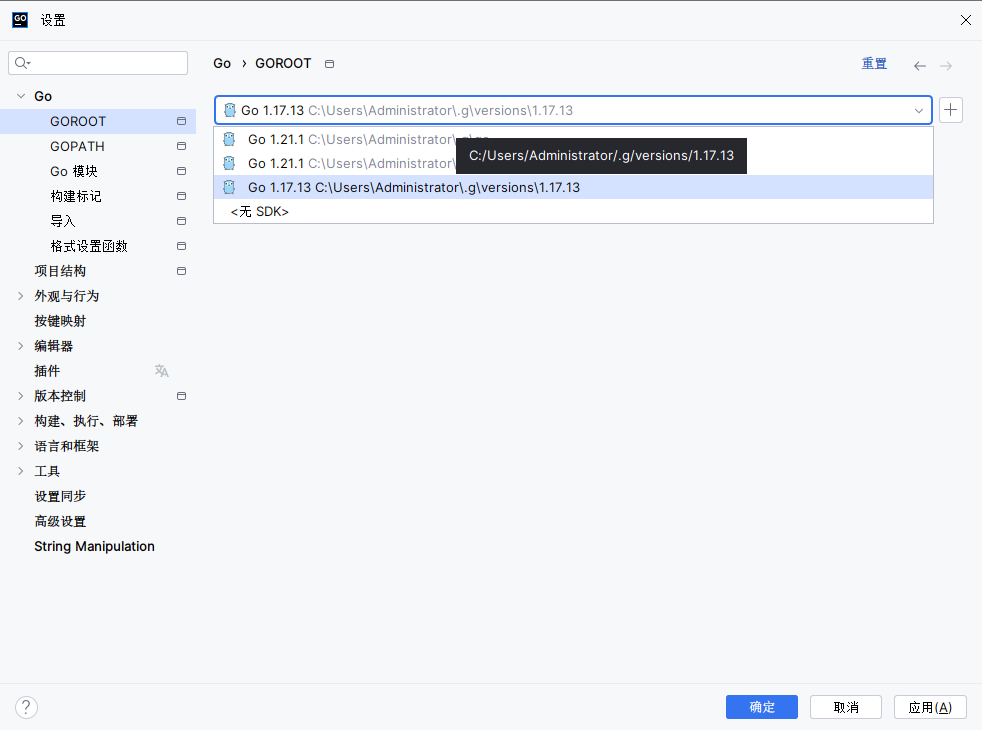This screenshot has height=730, width=982.
Task: Expand the 编辑器 settings section
Action: [x=21, y=346]
